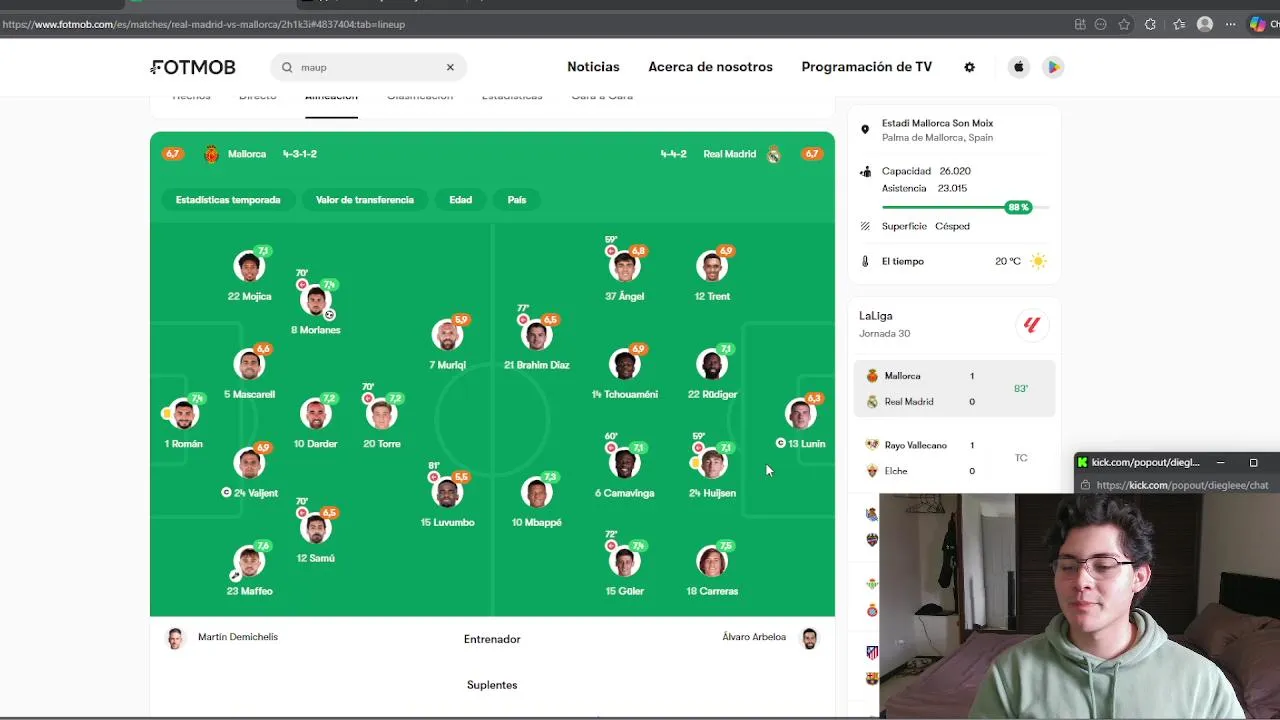Open Rayo Vallecano vs Elche match row

pyautogui.click(x=954, y=458)
